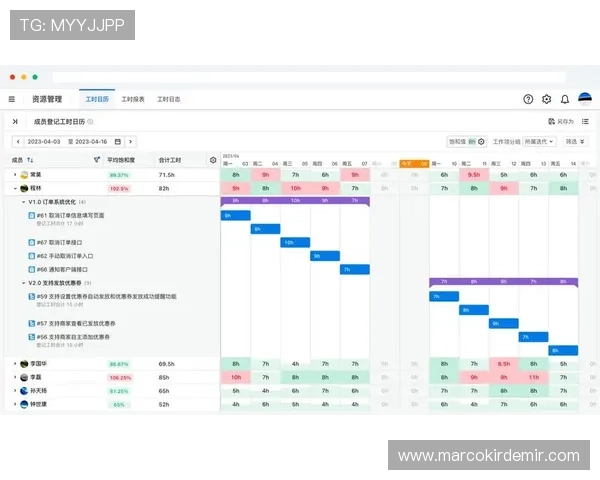Viewport: 600px width, 480px height.
Task: Click the 11h cell in 李磊 row
Action: click(533, 377)
